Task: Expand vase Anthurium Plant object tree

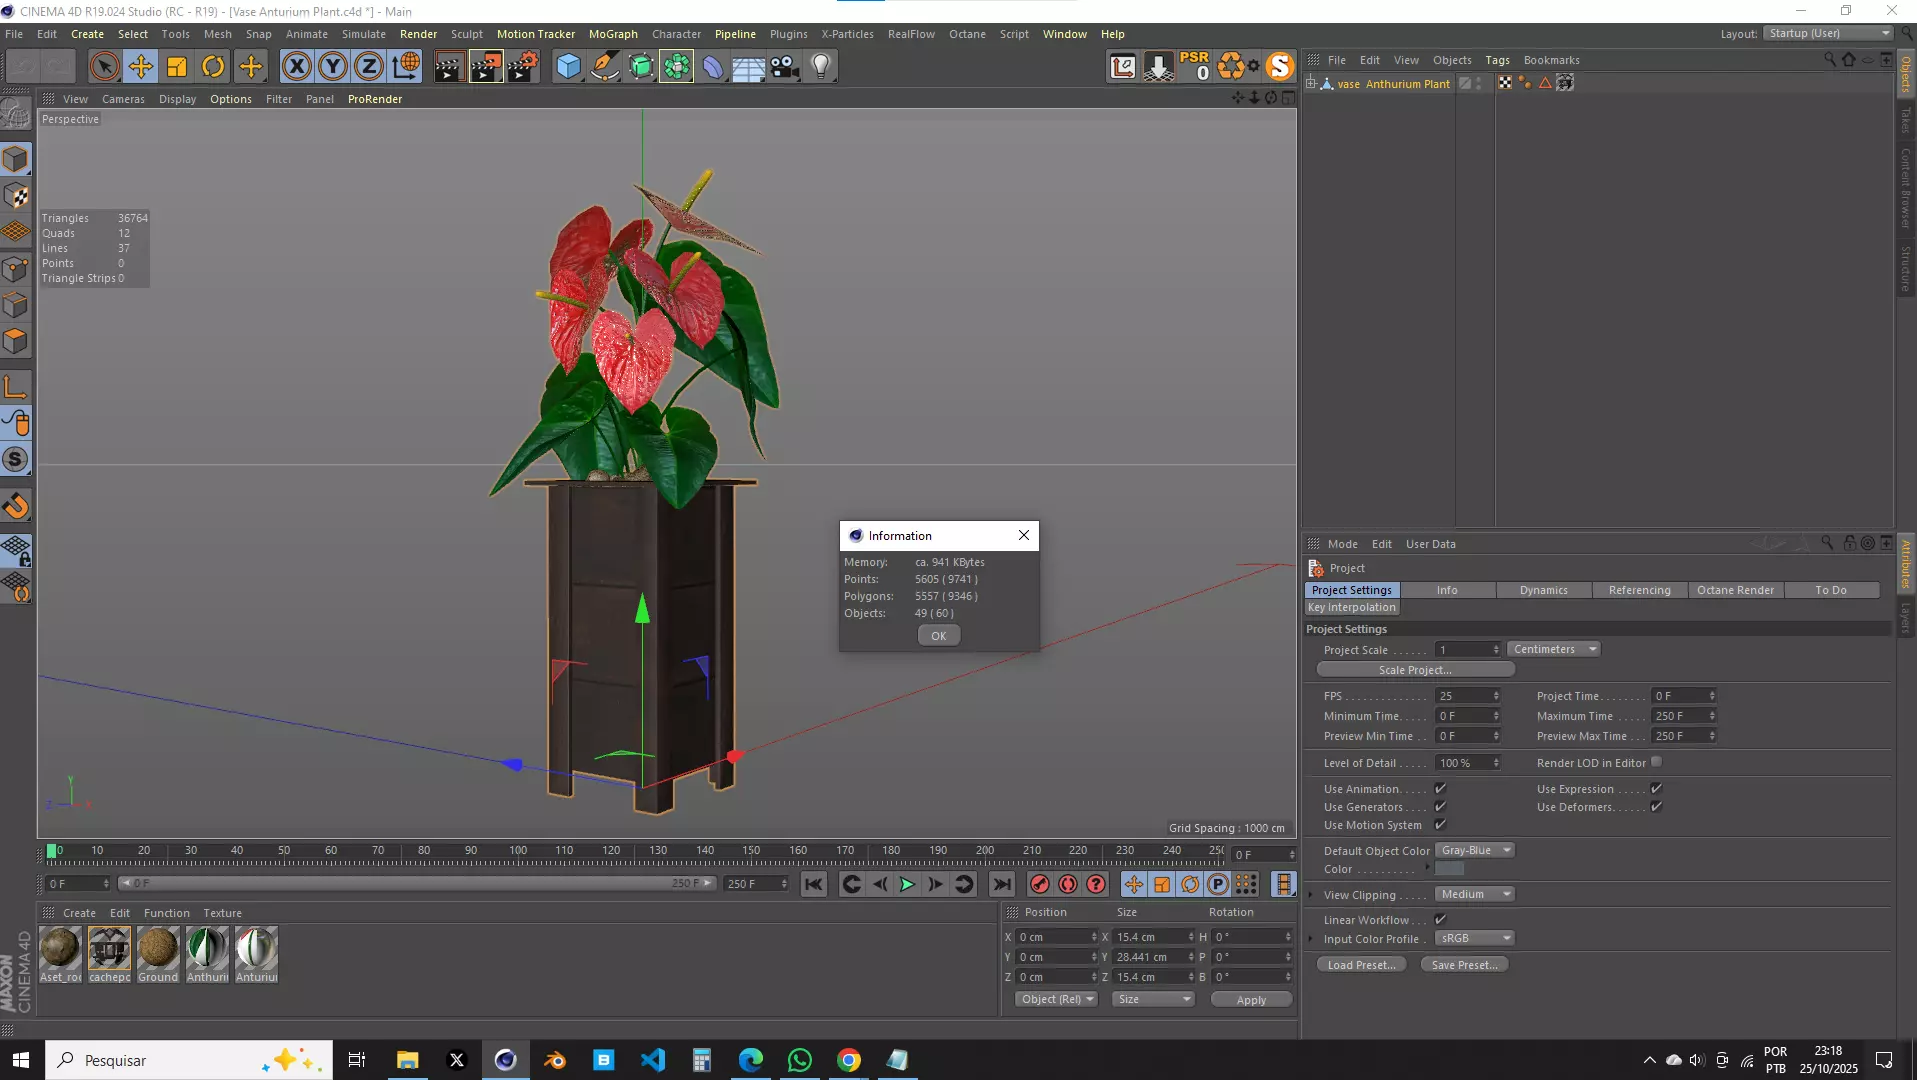Action: [1311, 83]
